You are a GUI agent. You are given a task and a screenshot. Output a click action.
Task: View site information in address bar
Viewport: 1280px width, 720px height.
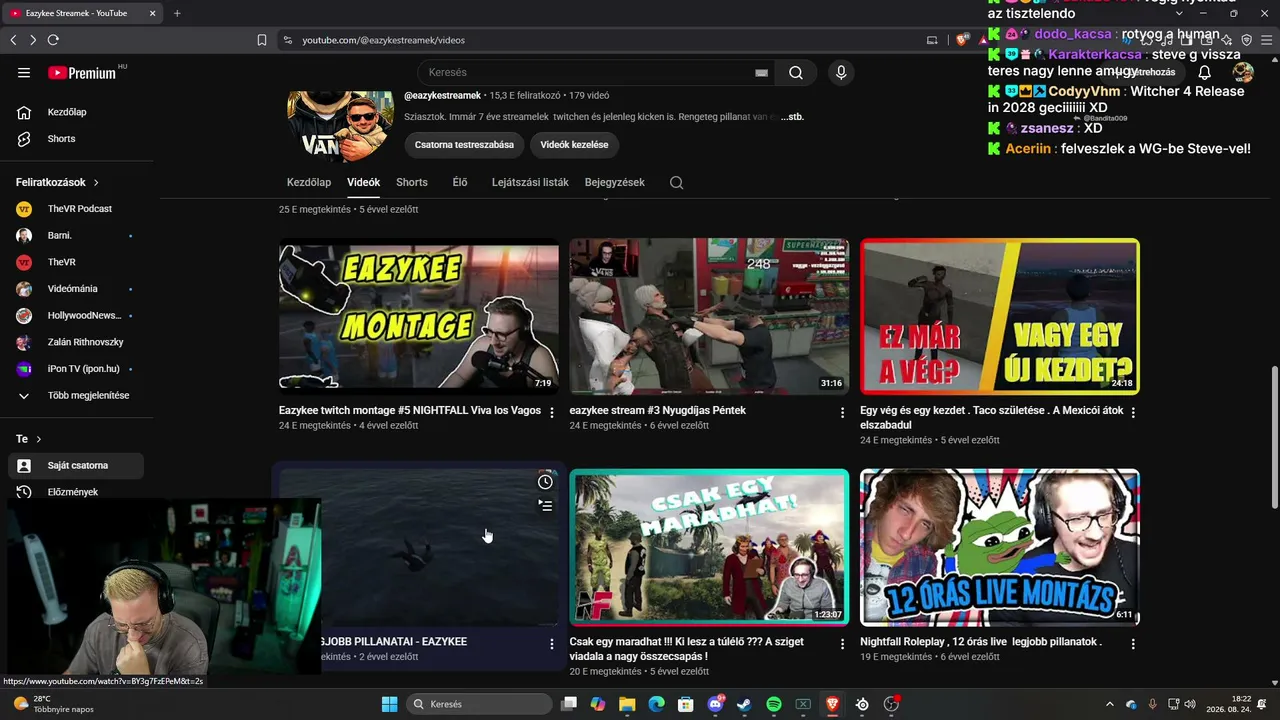tap(288, 40)
